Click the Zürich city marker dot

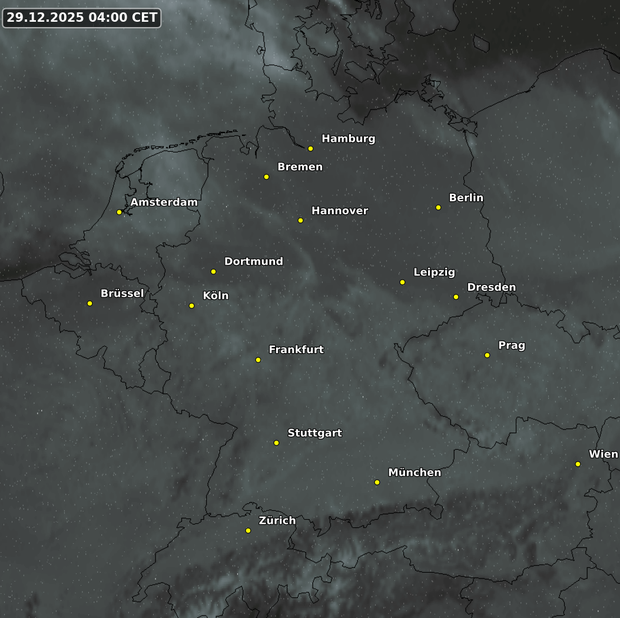click(248, 530)
